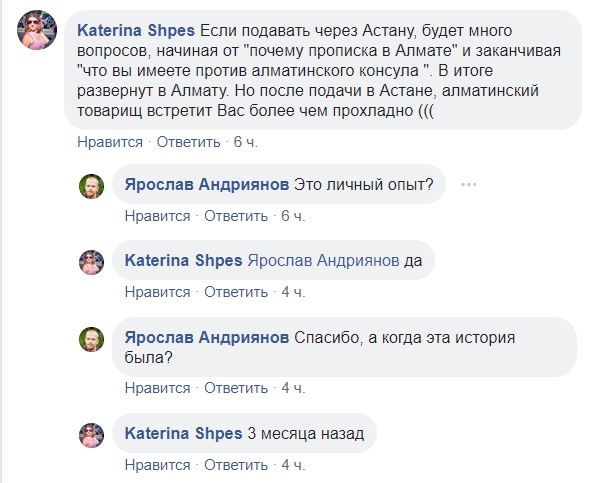Open the options menu beside "Это личный опыт?"
The width and height of the screenshot is (601, 483).
point(467,185)
